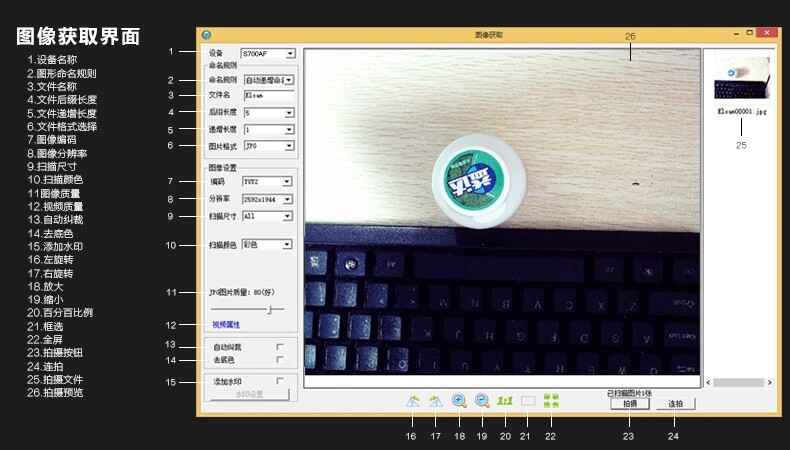Click the disabled 水印设置 button

tap(249, 394)
